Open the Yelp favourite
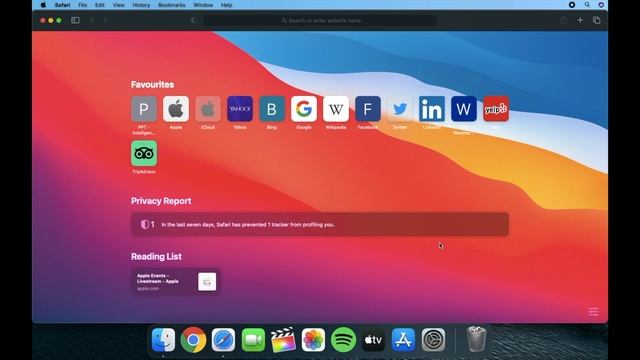This screenshot has height=360, width=640. pos(496,109)
